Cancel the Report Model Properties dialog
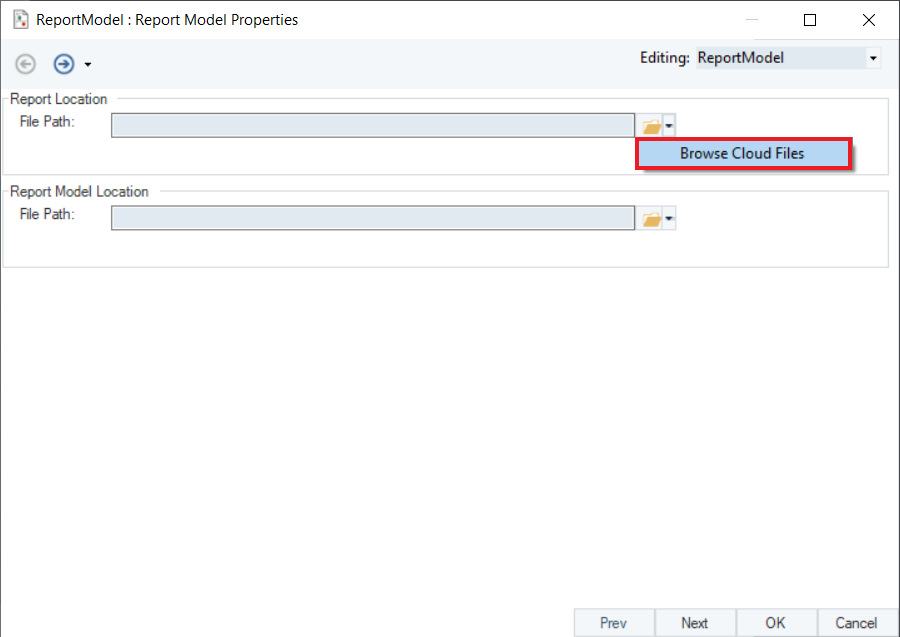Image resolution: width=900 pixels, height=637 pixels. pos(857,622)
